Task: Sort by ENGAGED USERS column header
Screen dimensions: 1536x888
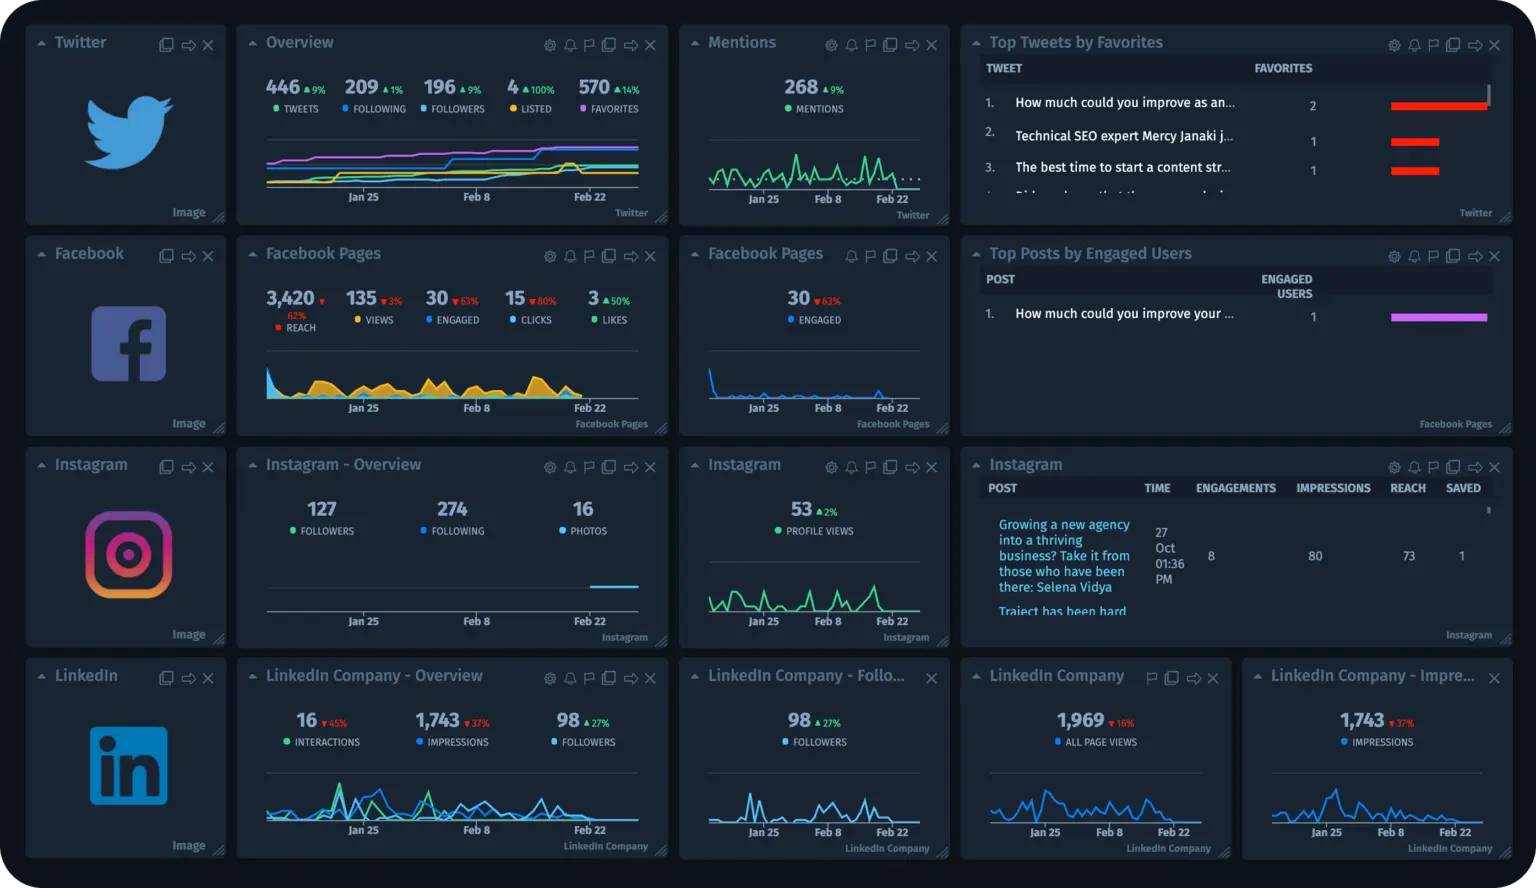Action: [1286, 286]
